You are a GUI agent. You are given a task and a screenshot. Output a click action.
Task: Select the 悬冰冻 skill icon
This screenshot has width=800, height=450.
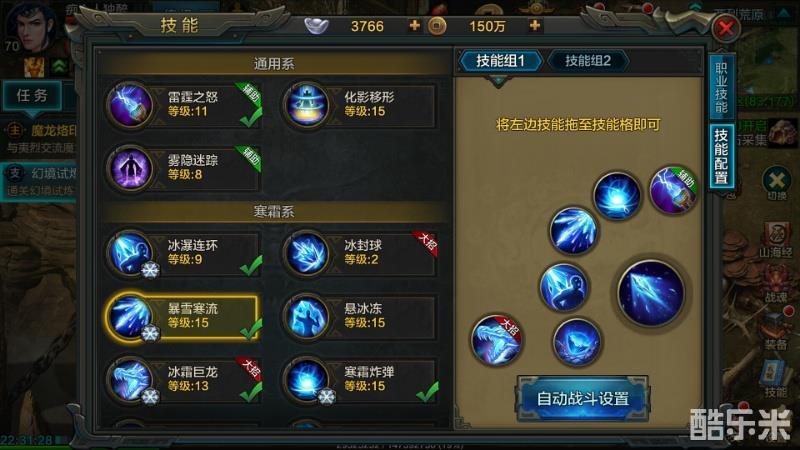tap(307, 316)
